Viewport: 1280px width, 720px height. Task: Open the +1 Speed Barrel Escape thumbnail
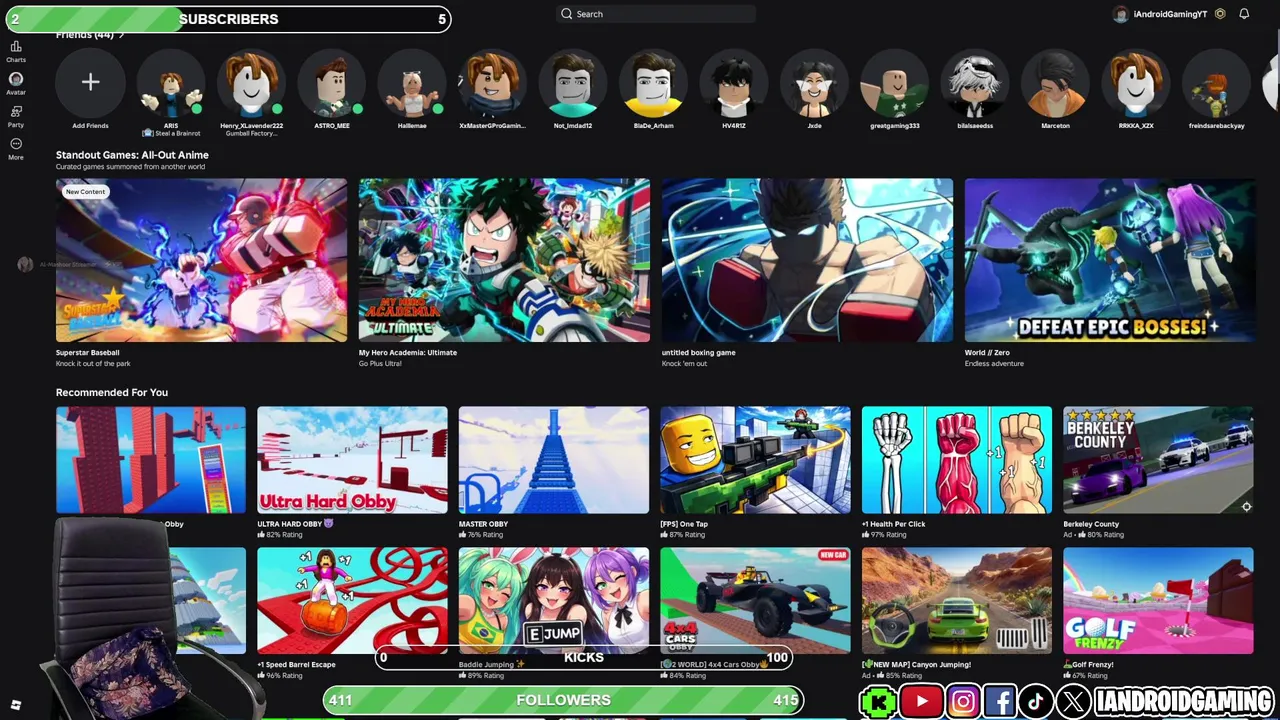click(x=352, y=600)
